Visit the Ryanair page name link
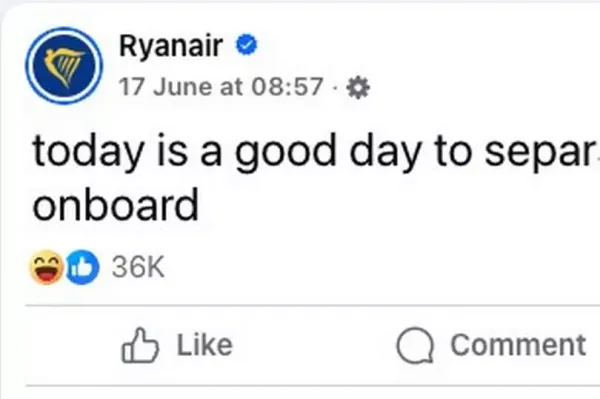Screen dimensions: 600x399 tap(171, 45)
